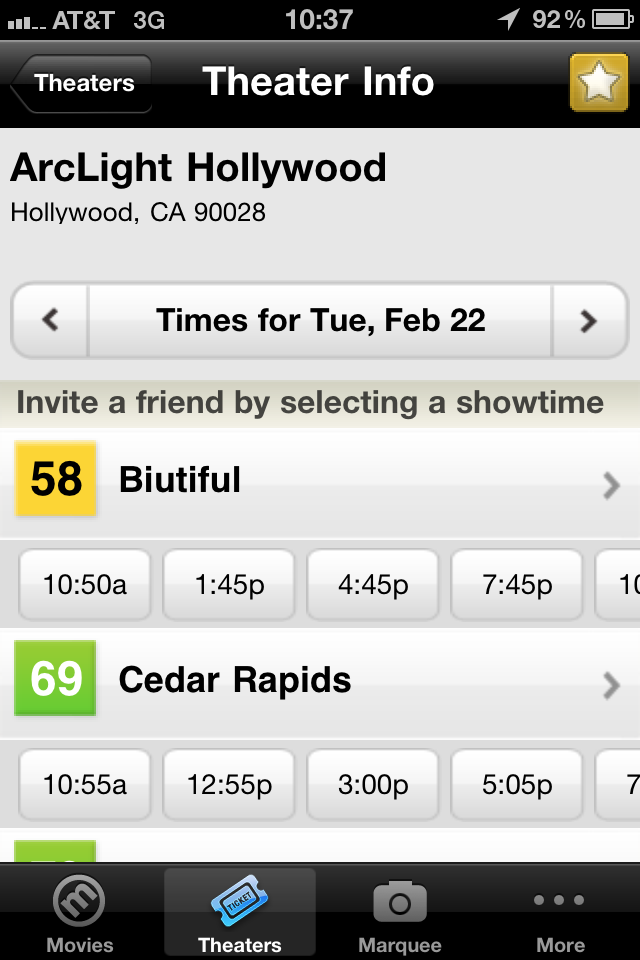Viewport: 640px width, 960px height.
Task: Tap the green 69 score badge
Action: [56, 678]
